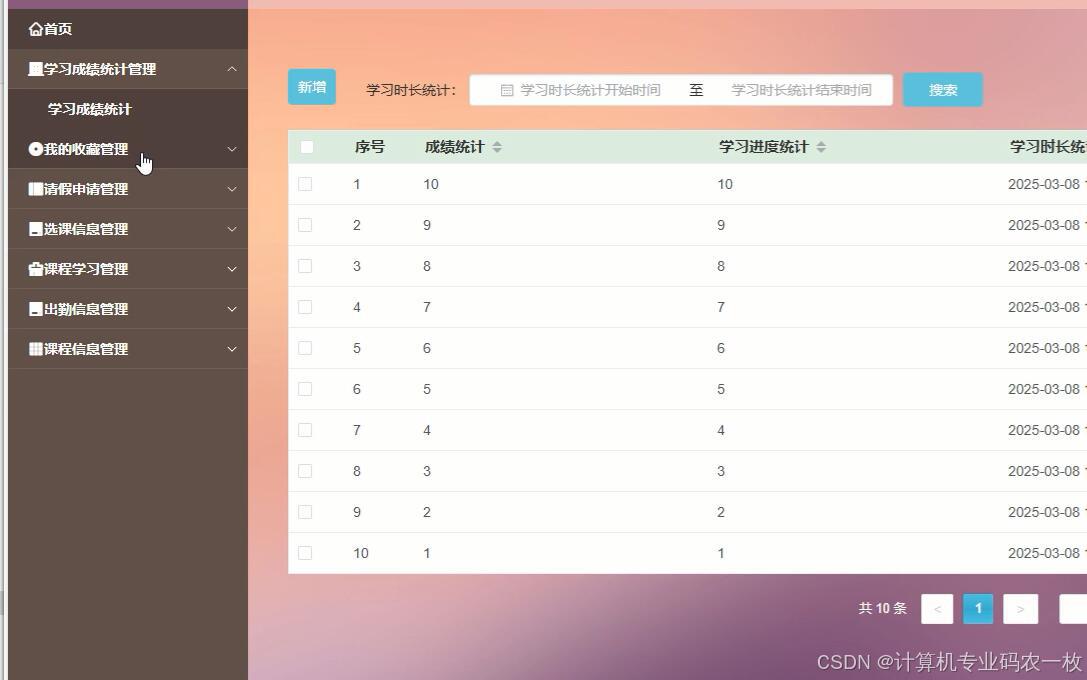Click the 序号 column header
The image size is (1087, 680).
pyautogui.click(x=369, y=147)
